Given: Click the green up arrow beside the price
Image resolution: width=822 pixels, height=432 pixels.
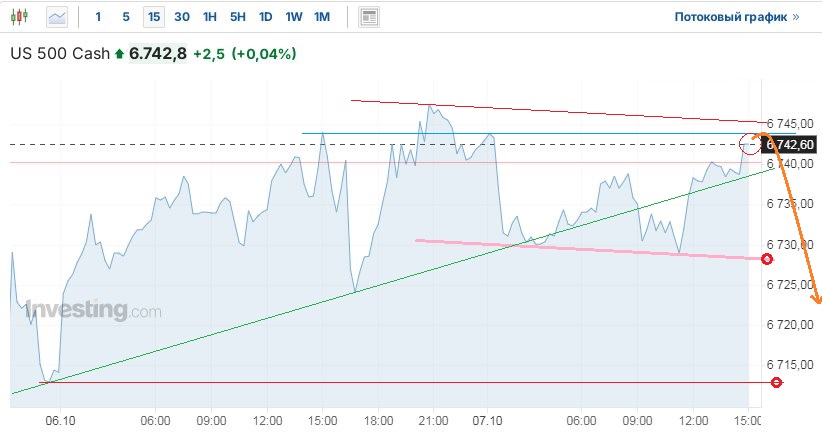Looking at the screenshot, I should pos(120,54).
